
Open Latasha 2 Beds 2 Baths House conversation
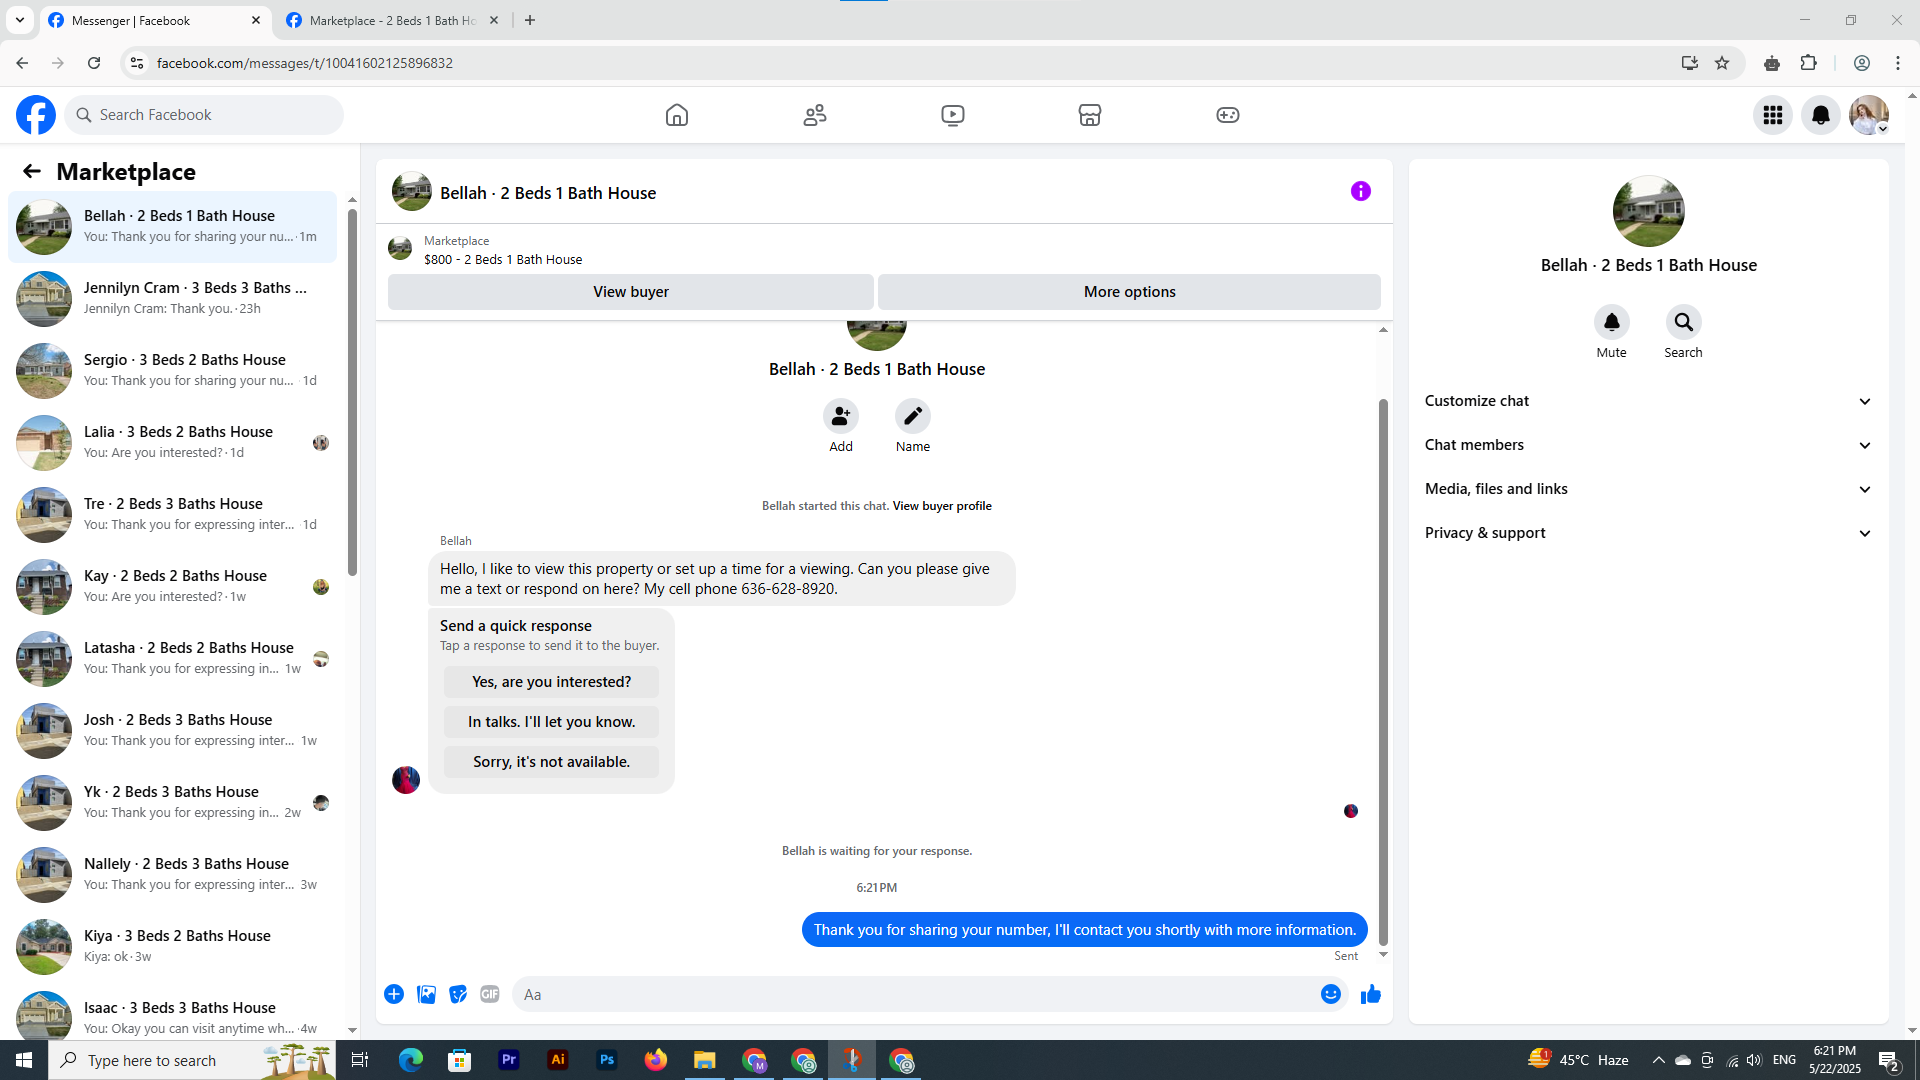point(173,658)
